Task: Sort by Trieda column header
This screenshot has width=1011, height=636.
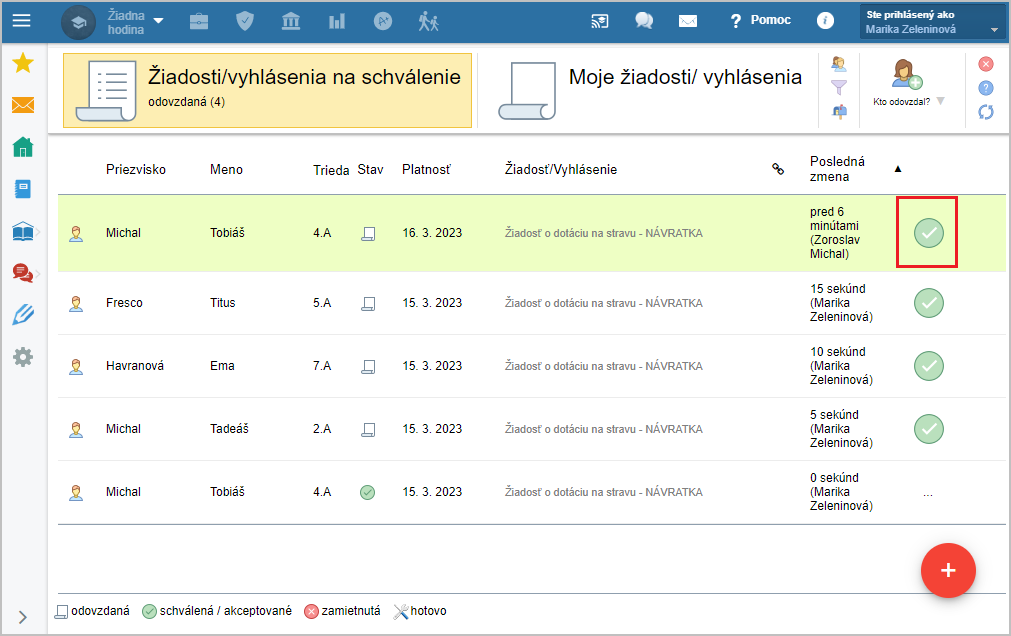Action: (331, 170)
